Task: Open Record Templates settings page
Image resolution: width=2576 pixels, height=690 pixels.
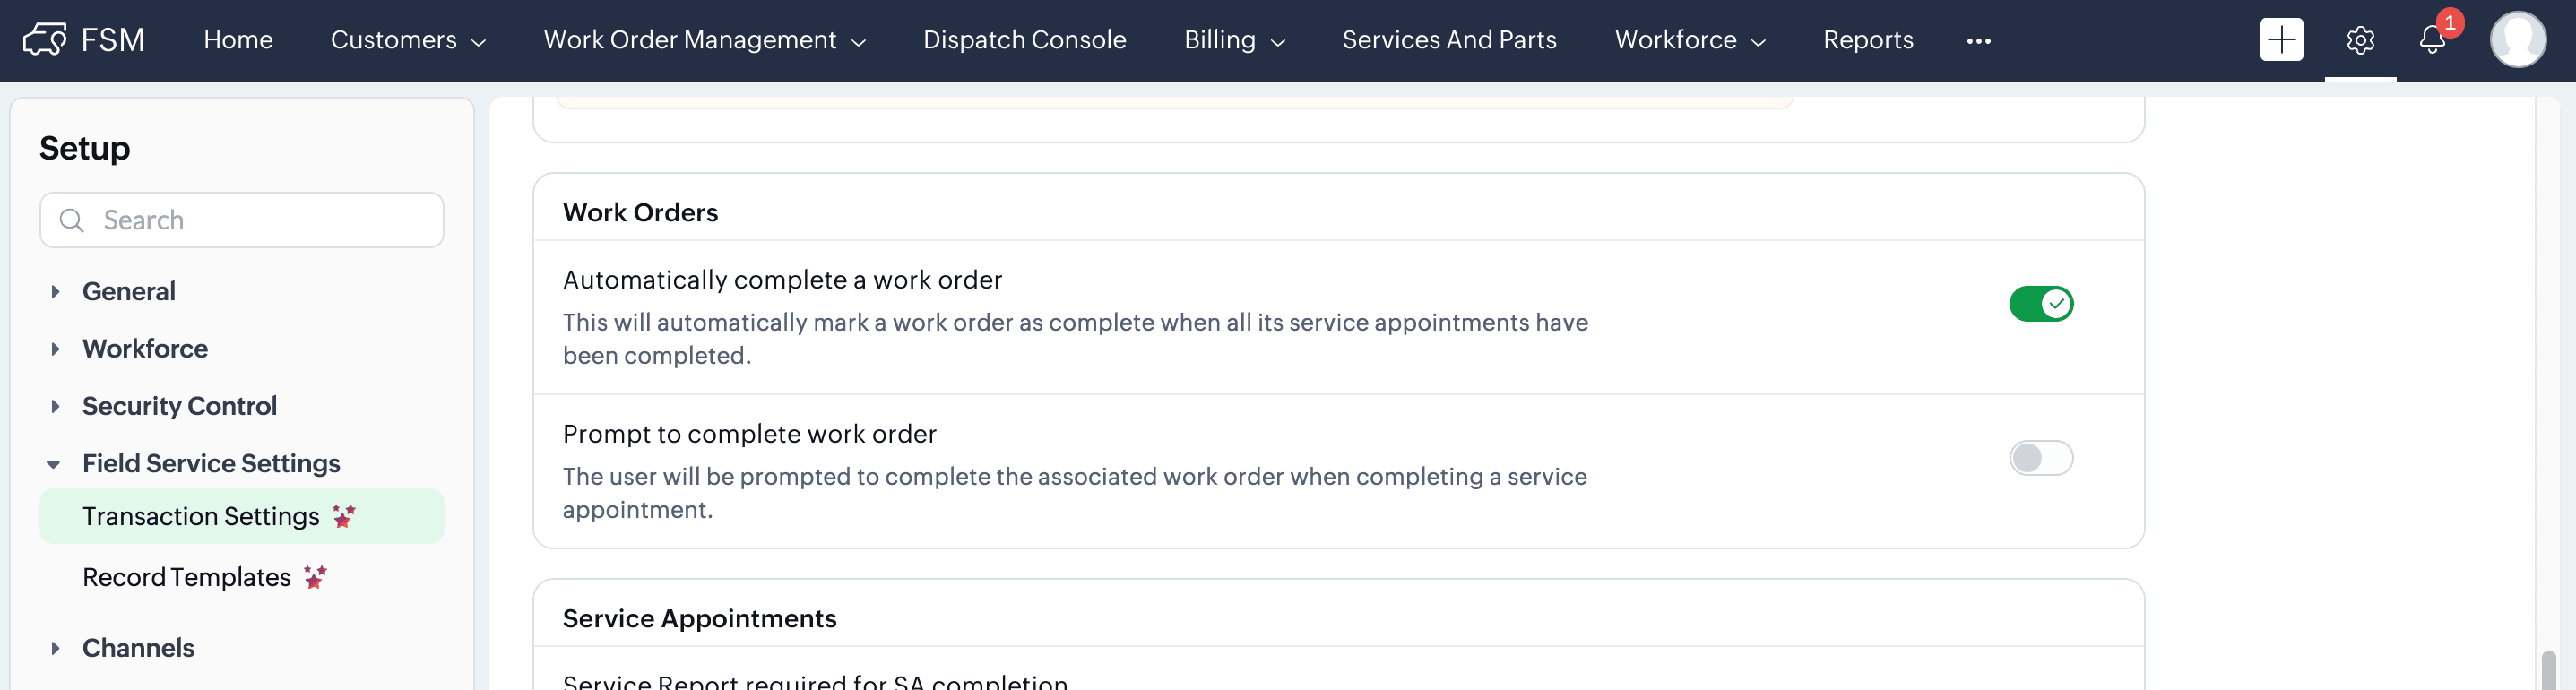Action: tap(186, 577)
